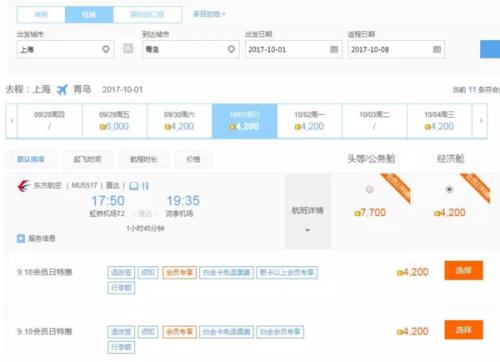Viewport: 500px width, 362px height.
Task: Click 流亭机场 airport label
Action: click(179, 213)
